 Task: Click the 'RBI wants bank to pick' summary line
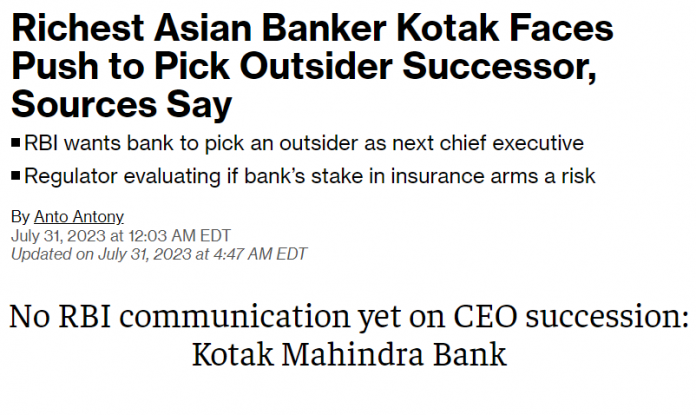(x=200, y=144)
